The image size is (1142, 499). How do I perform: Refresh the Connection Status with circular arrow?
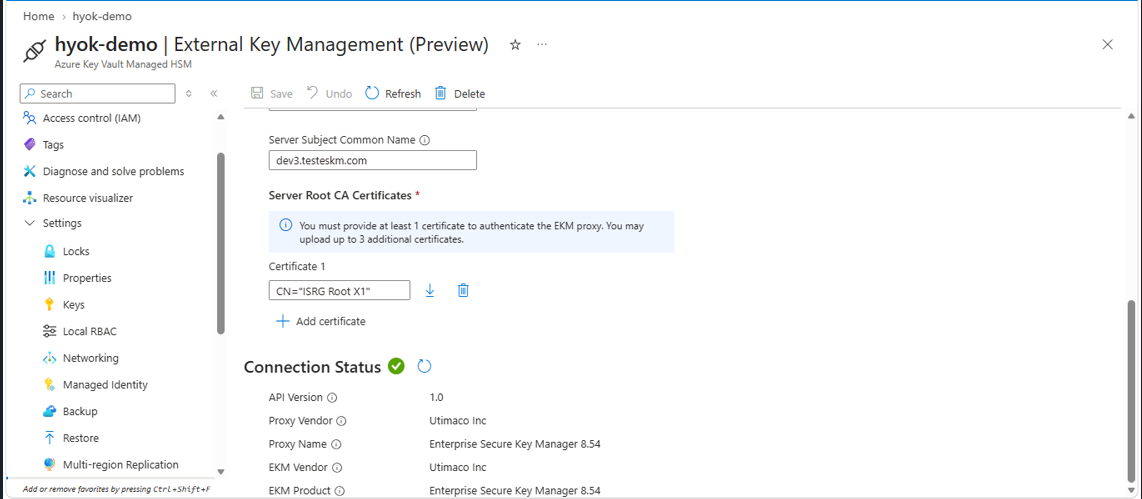tap(425, 366)
